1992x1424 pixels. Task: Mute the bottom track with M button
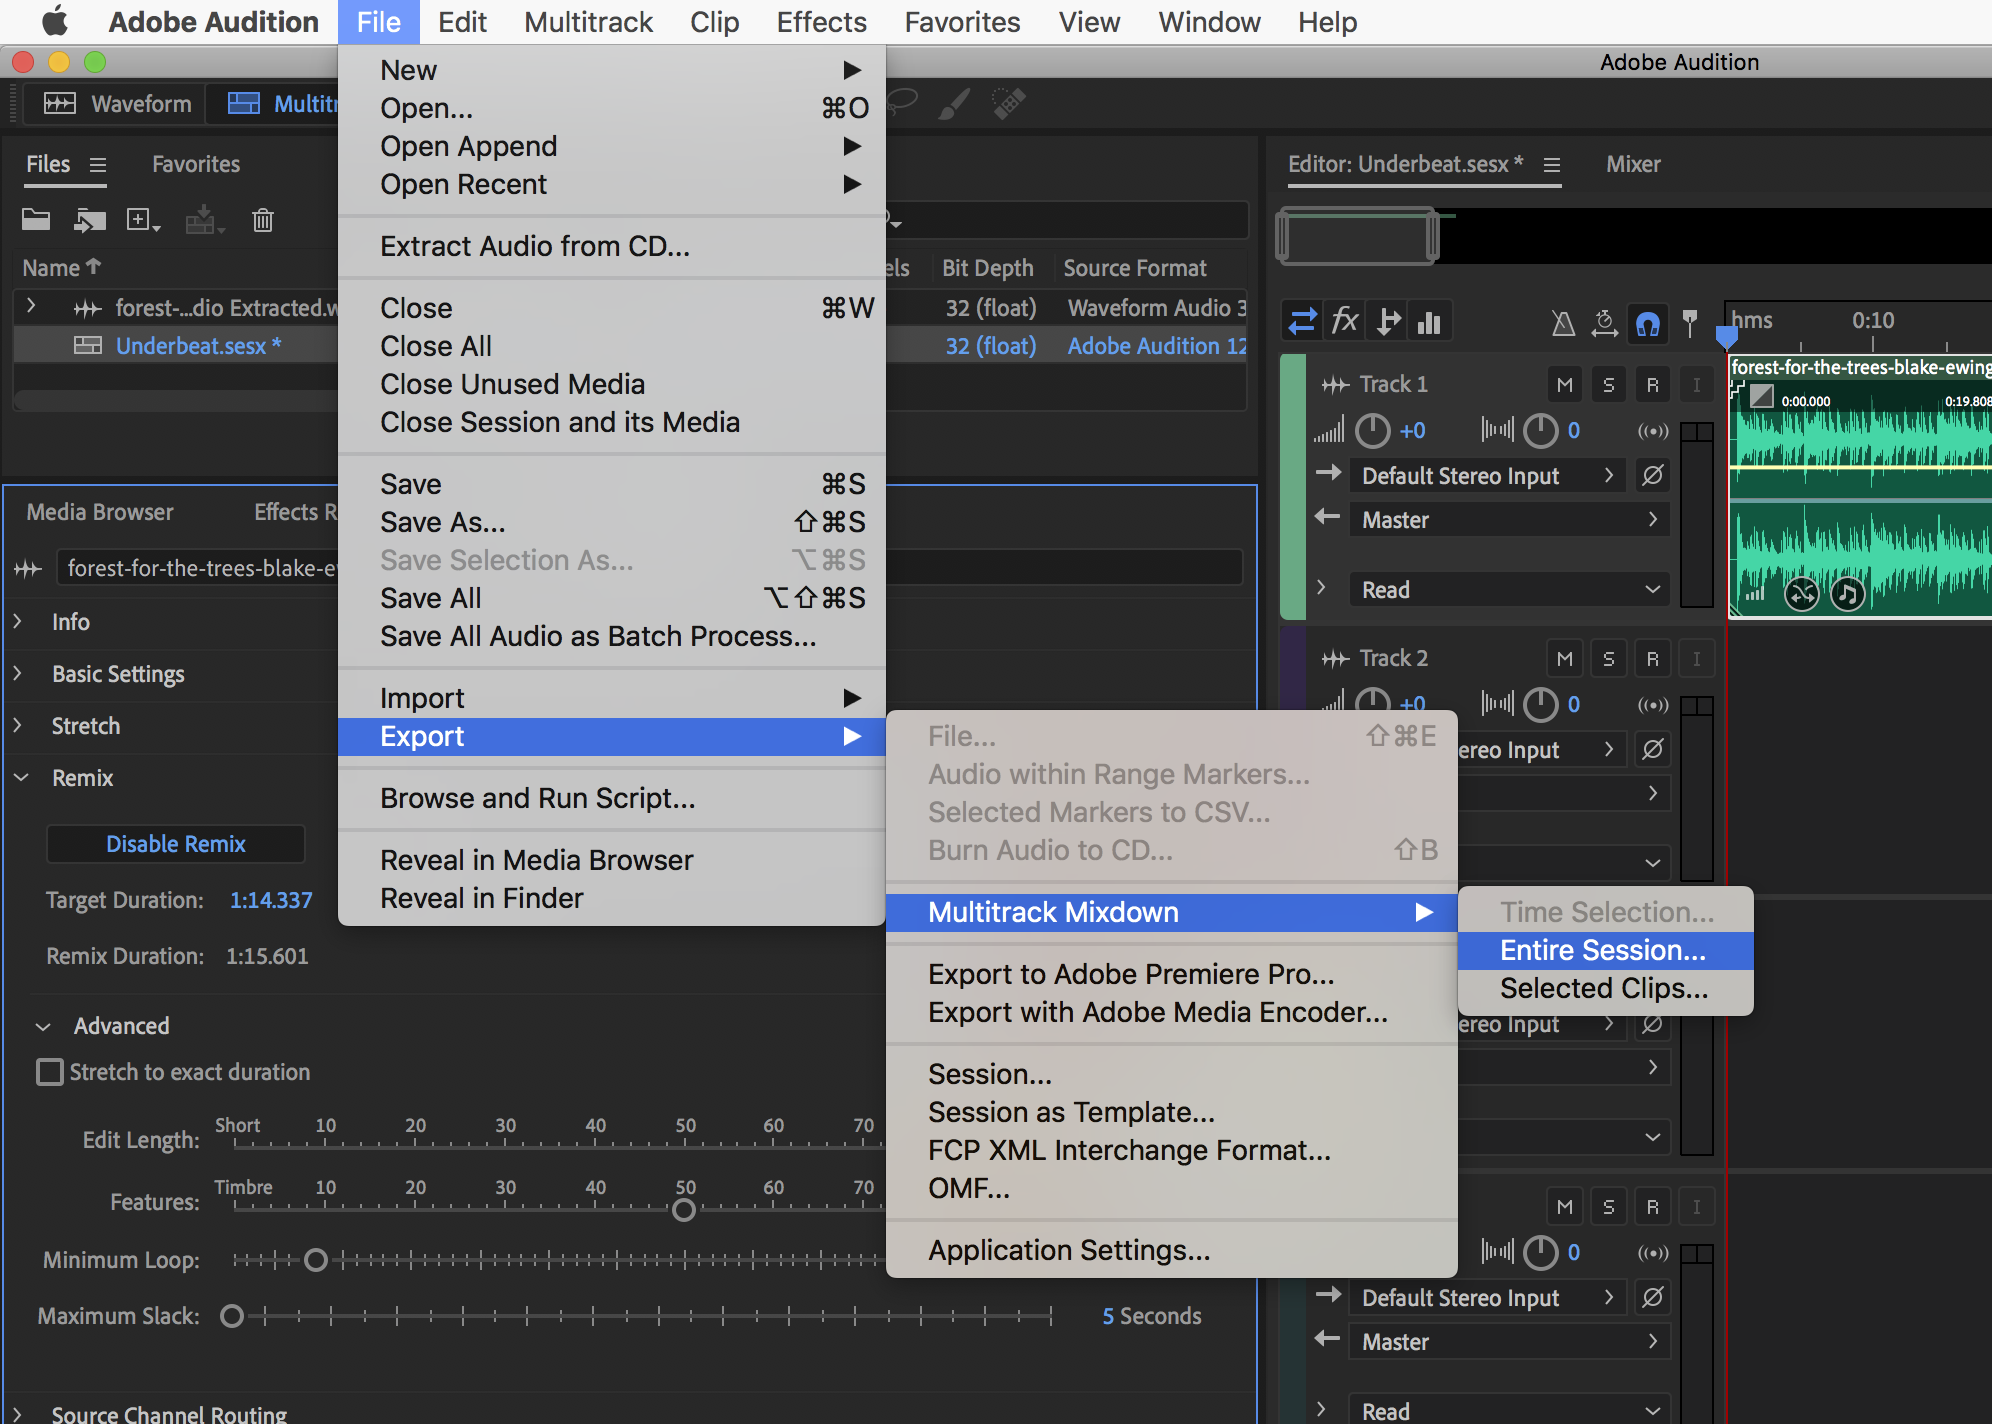[1565, 1207]
